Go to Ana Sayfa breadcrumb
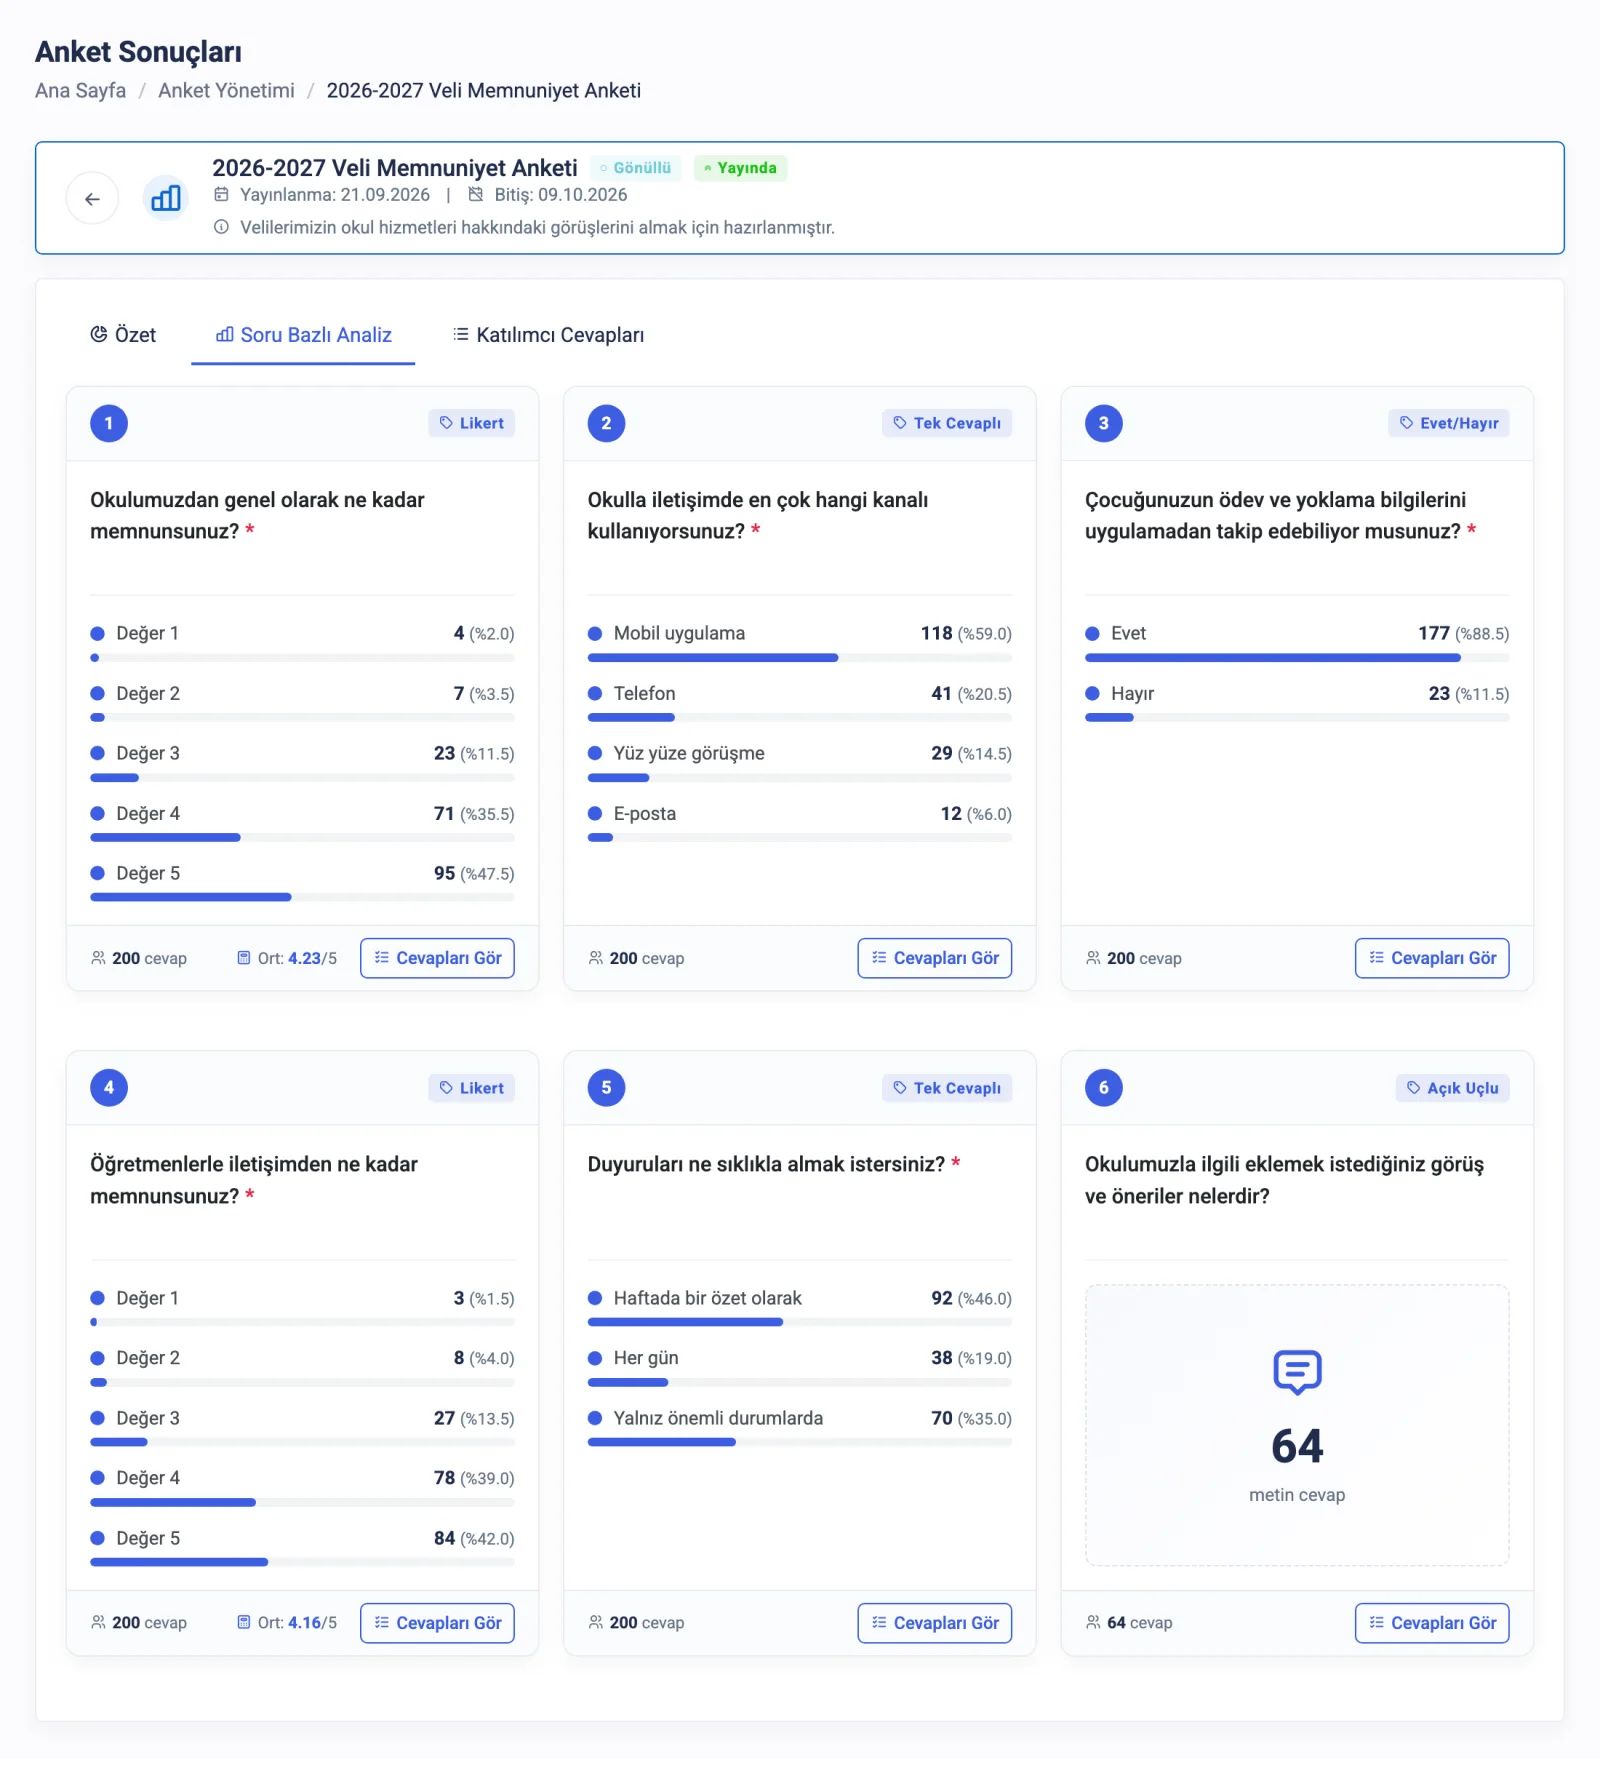1600x1768 pixels. [80, 90]
